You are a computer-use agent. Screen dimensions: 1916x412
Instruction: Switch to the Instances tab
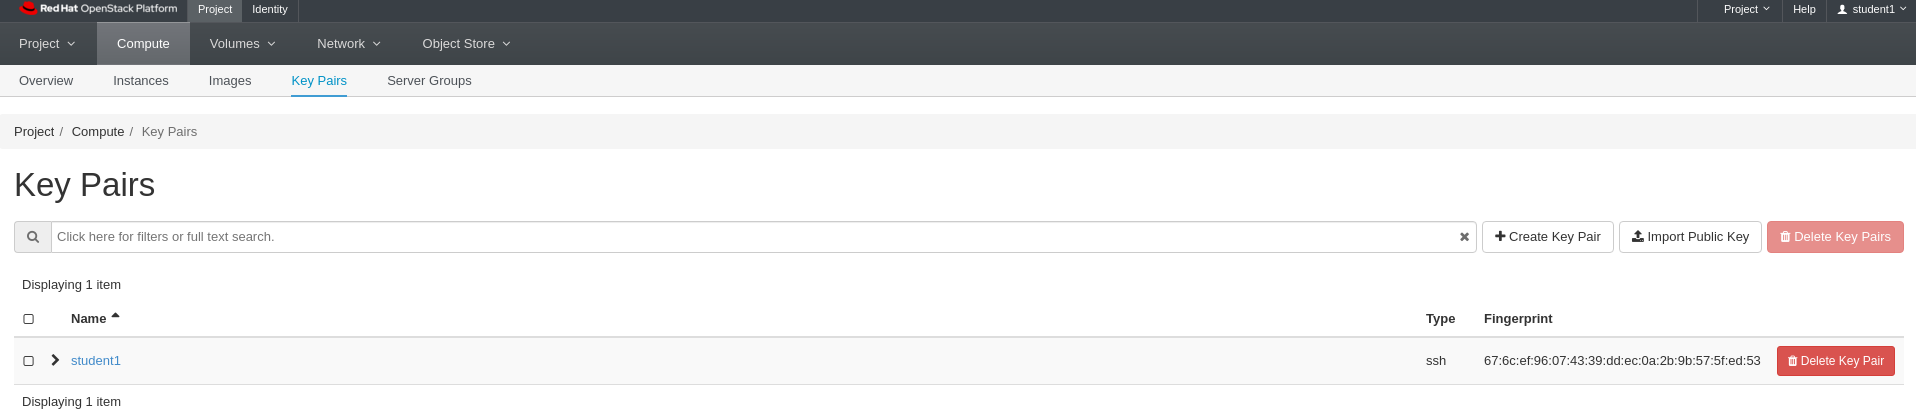click(x=141, y=81)
